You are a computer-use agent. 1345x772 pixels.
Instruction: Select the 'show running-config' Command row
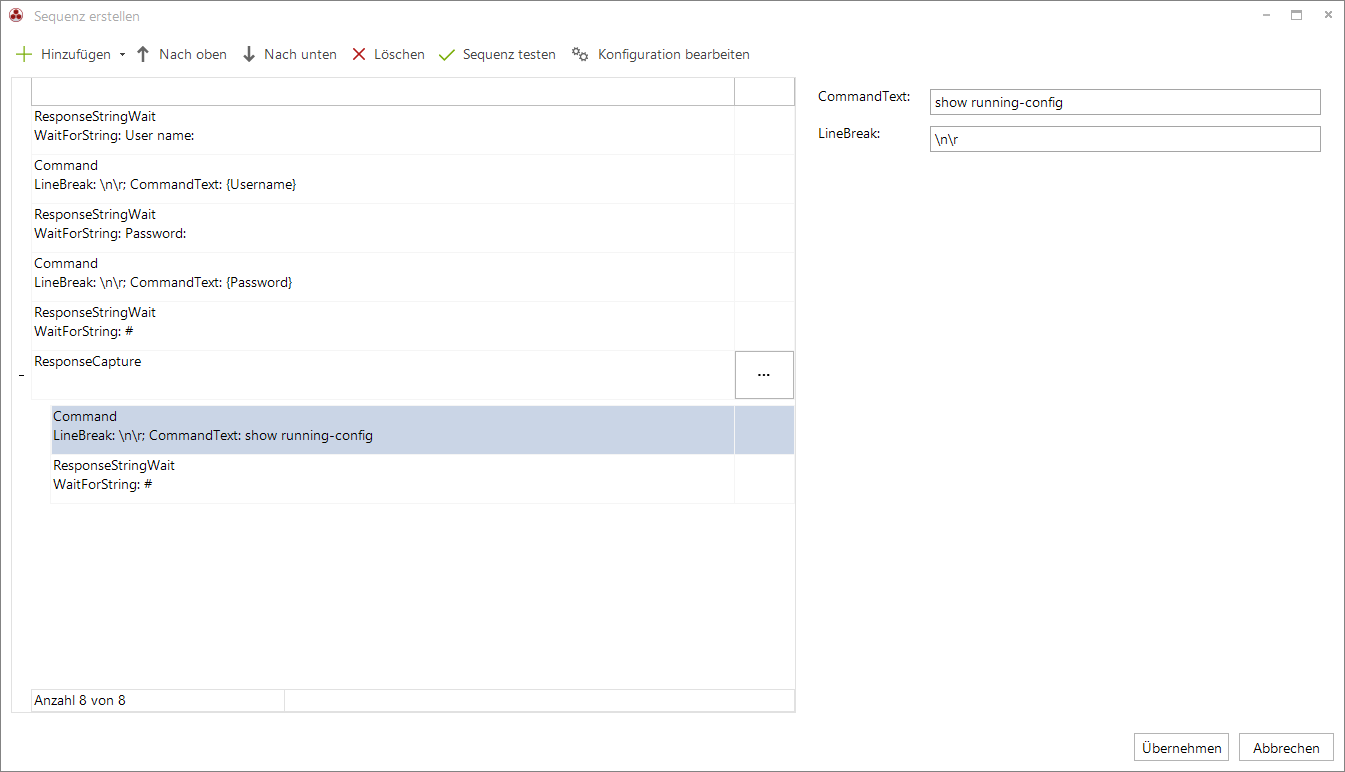pyautogui.click(x=423, y=430)
